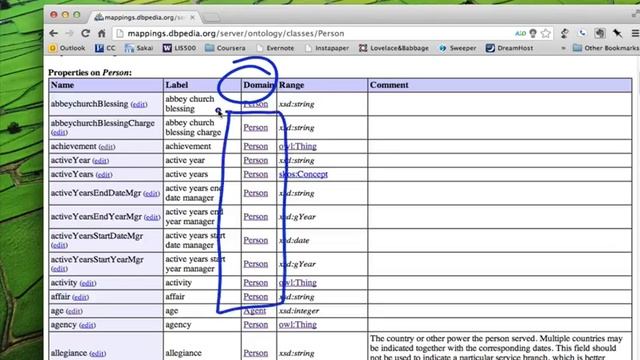Open the CC bookmark

pos(105,48)
